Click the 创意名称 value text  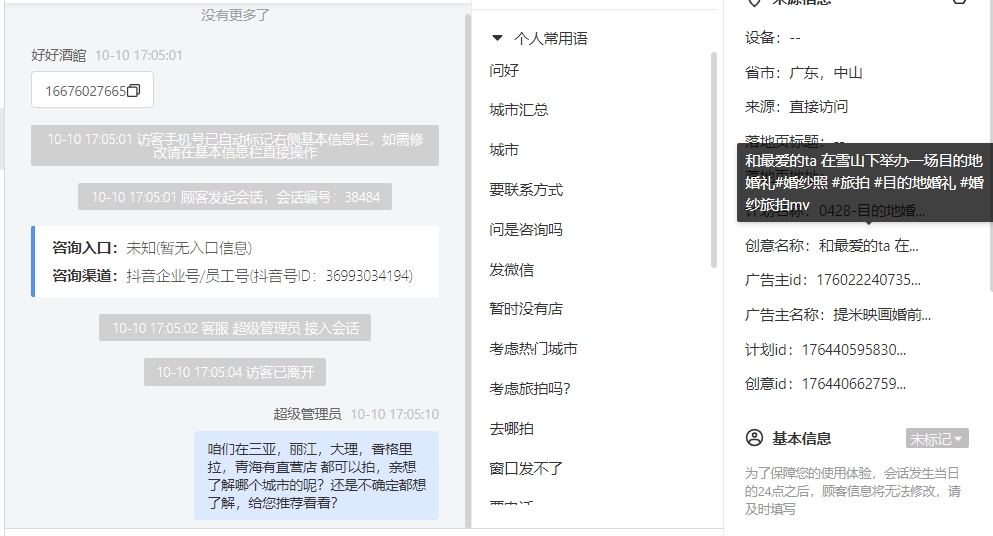[869, 246]
